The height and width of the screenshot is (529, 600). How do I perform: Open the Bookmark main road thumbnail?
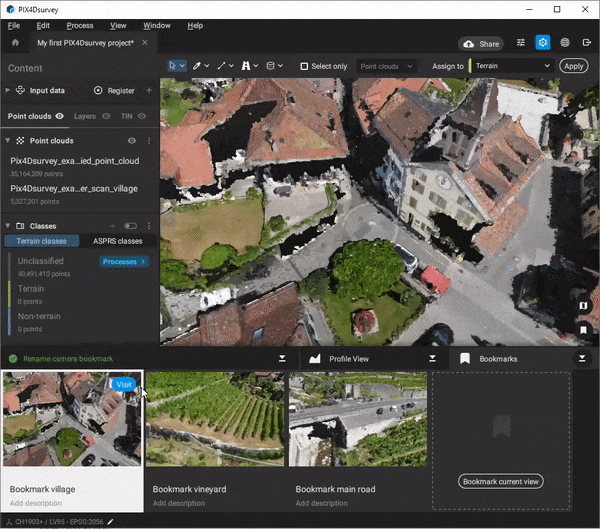[358, 419]
